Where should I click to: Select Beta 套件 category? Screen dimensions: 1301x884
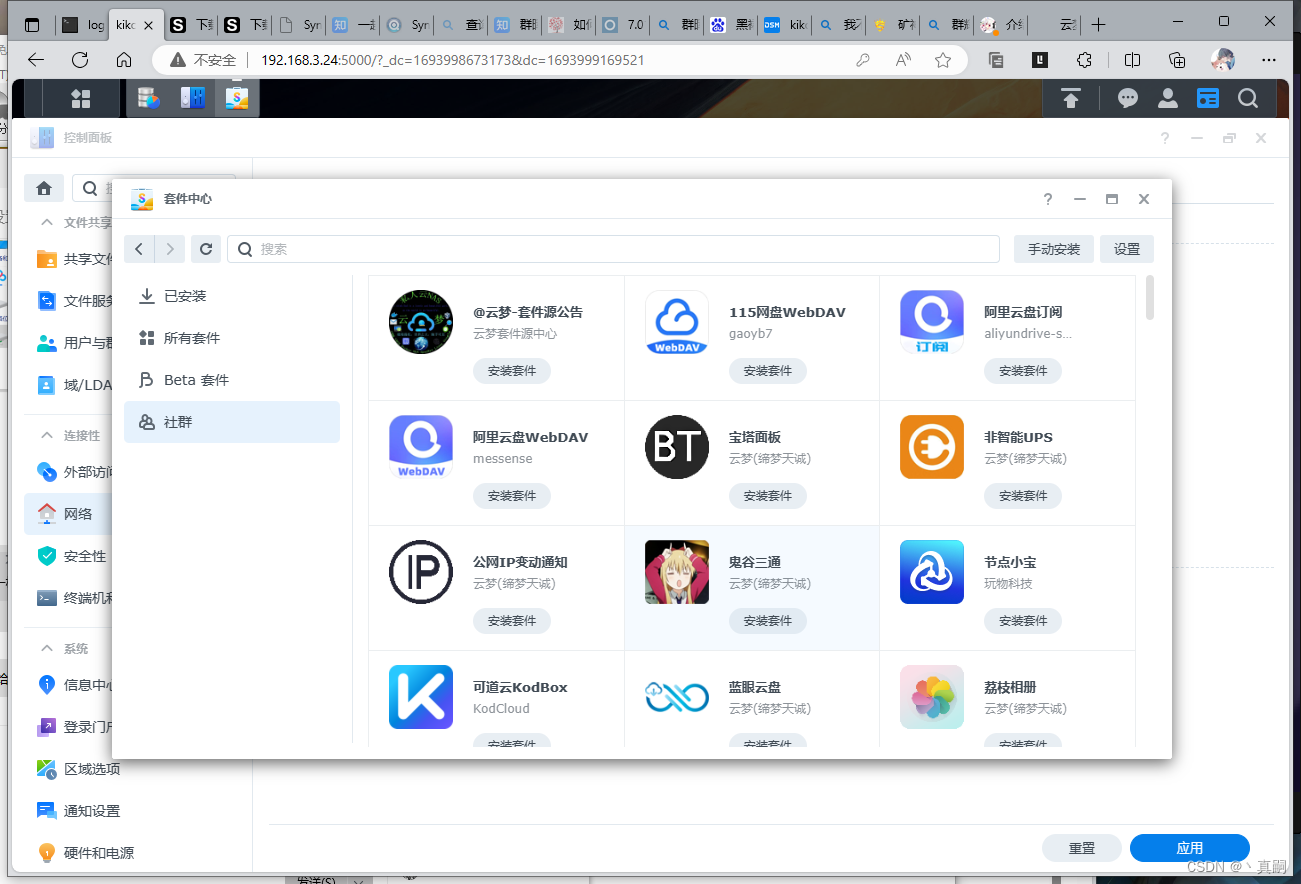(232, 380)
